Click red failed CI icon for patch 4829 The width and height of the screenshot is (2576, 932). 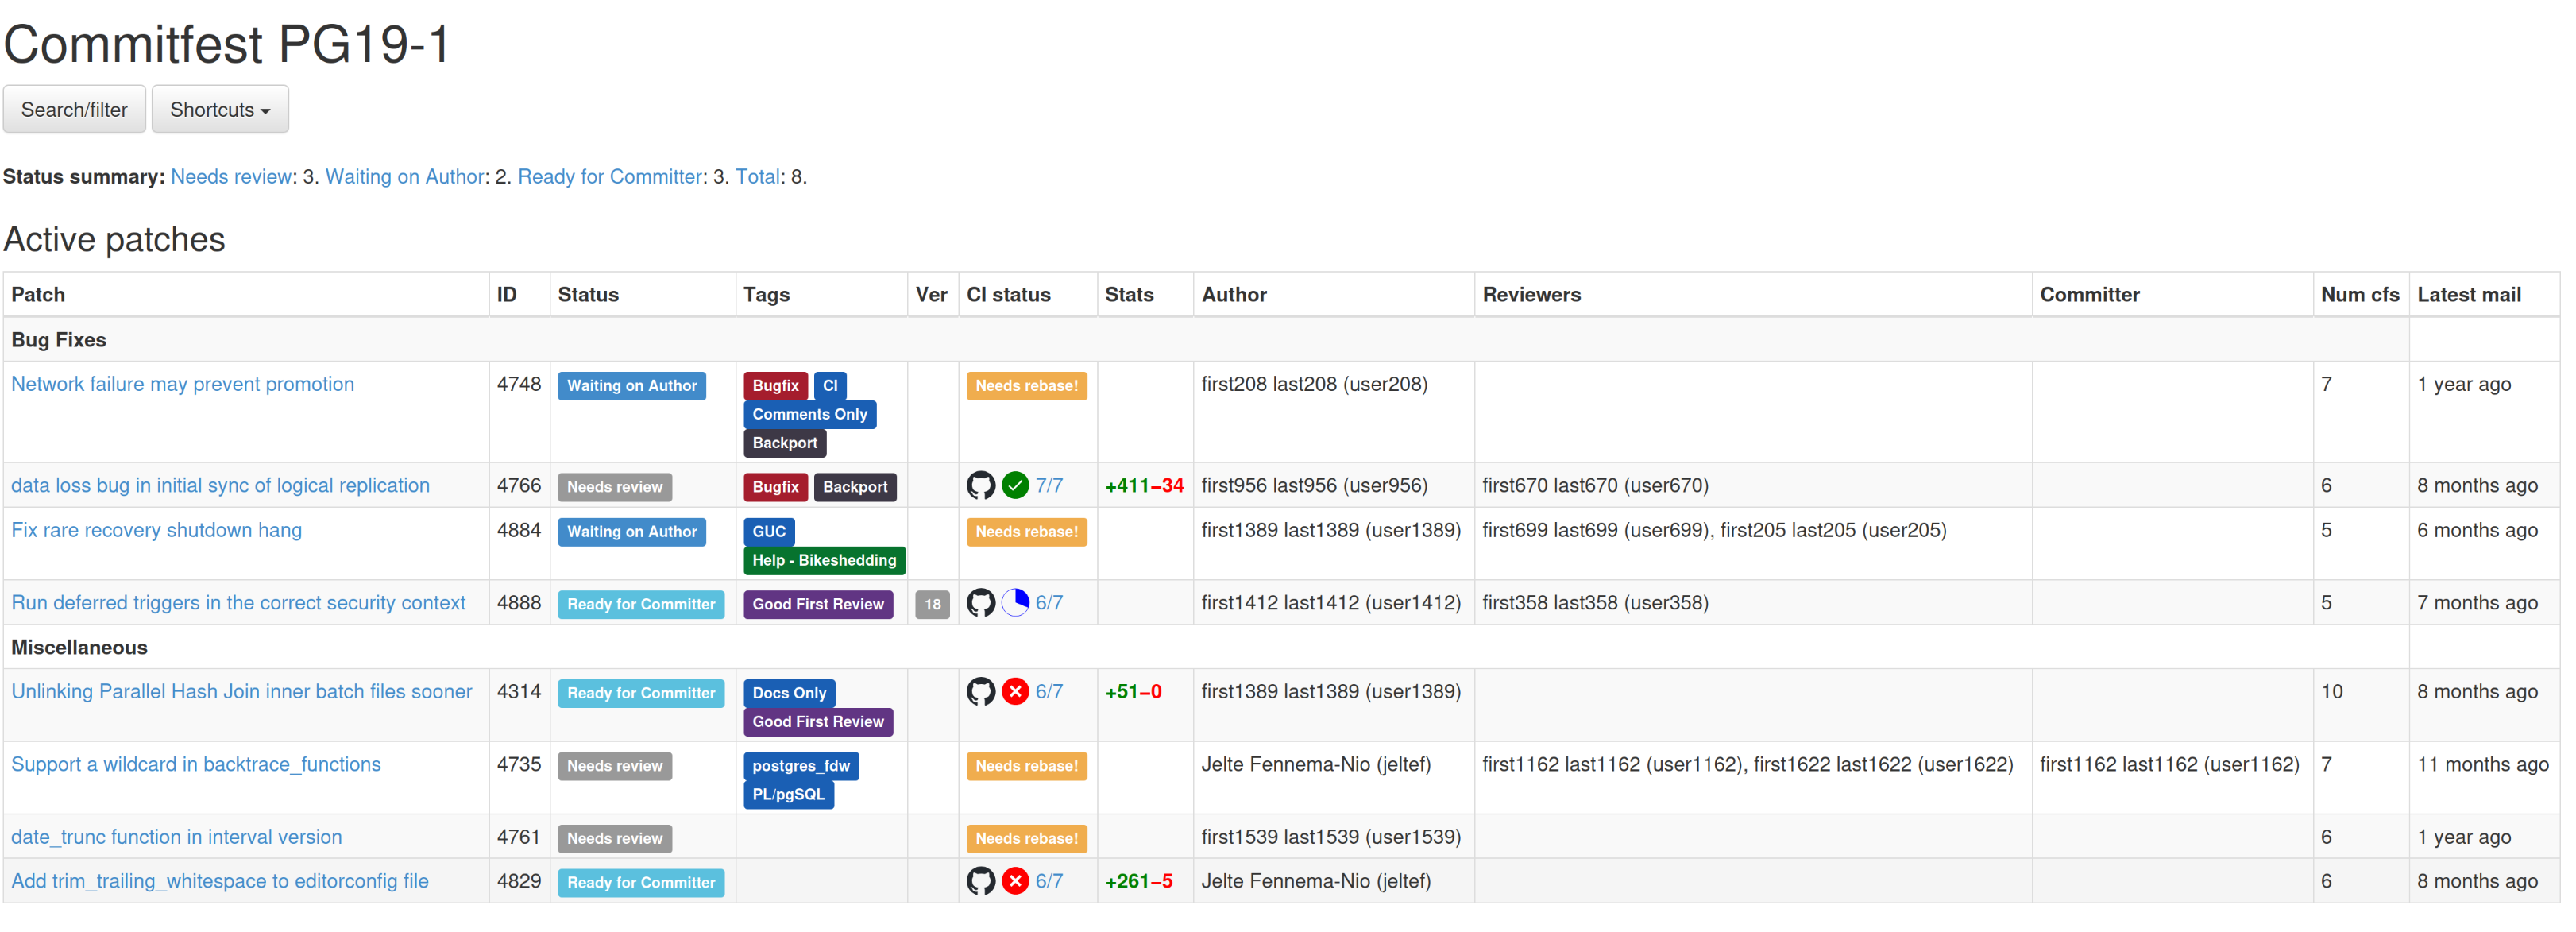[x=1015, y=881]
